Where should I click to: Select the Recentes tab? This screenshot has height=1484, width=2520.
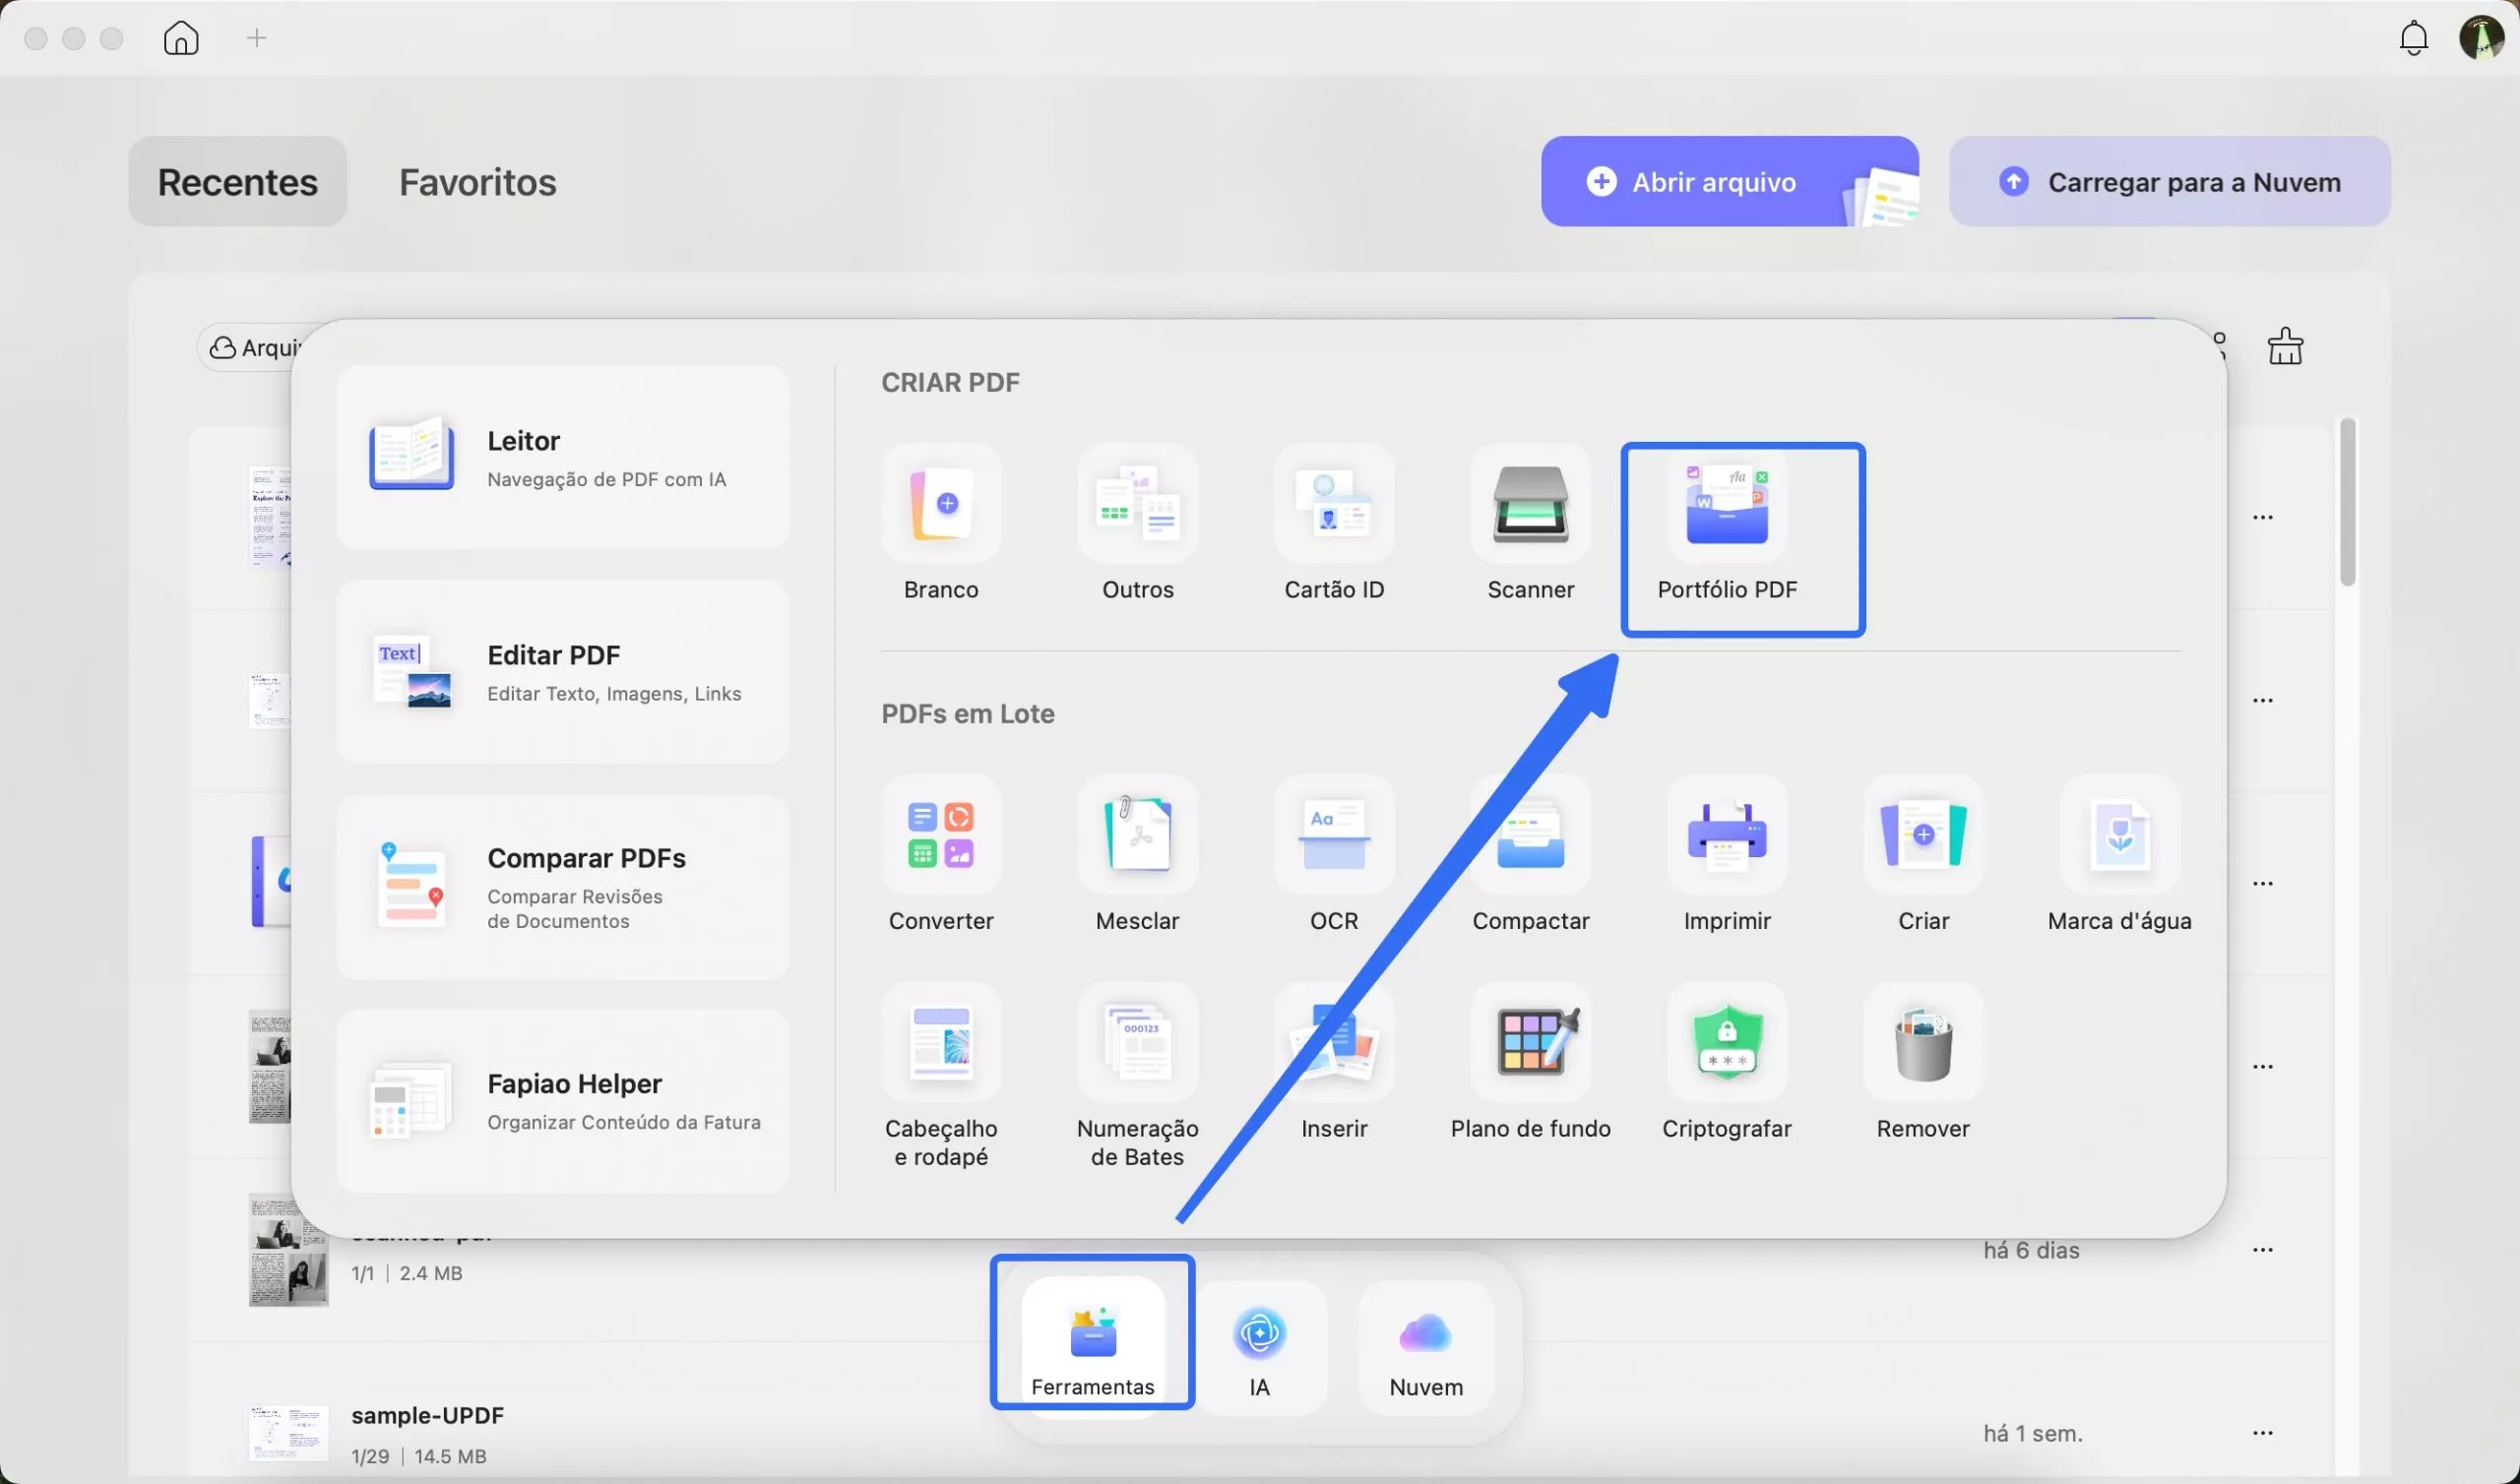[237, 182]
